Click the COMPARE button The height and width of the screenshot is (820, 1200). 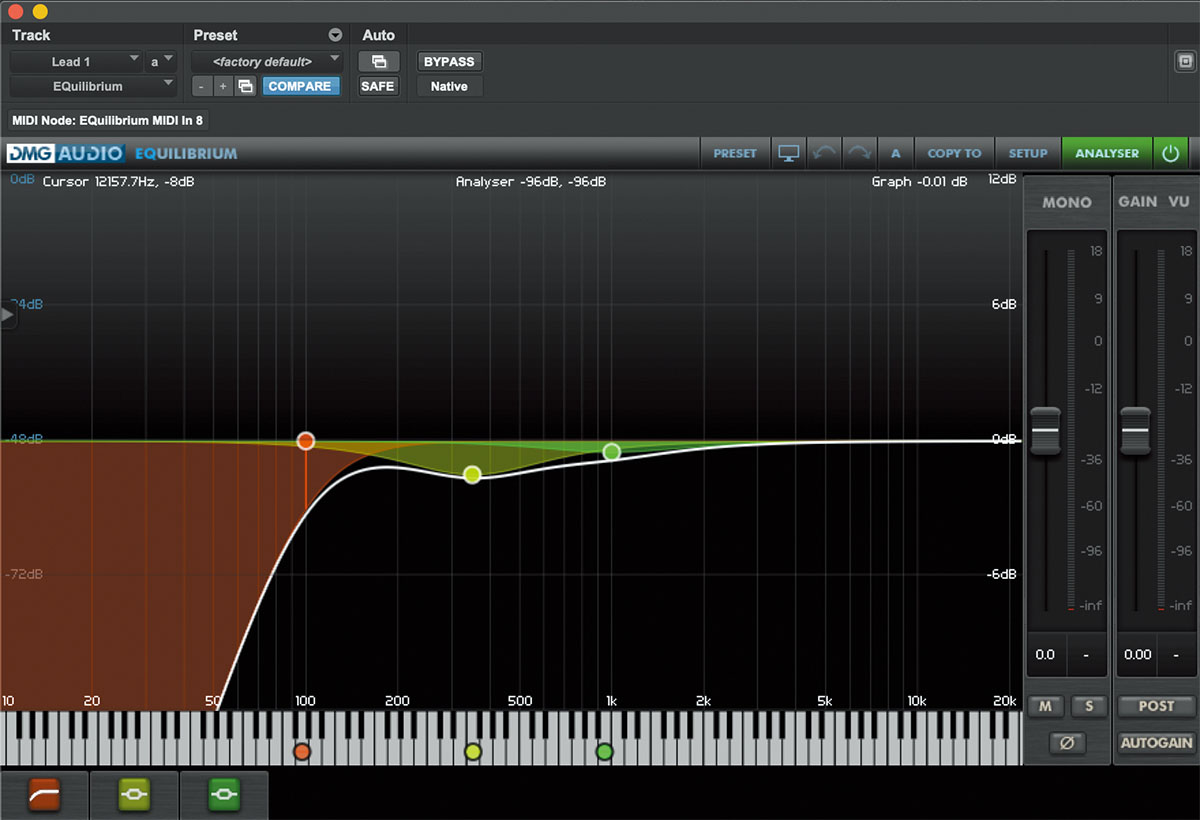point(300,86)
